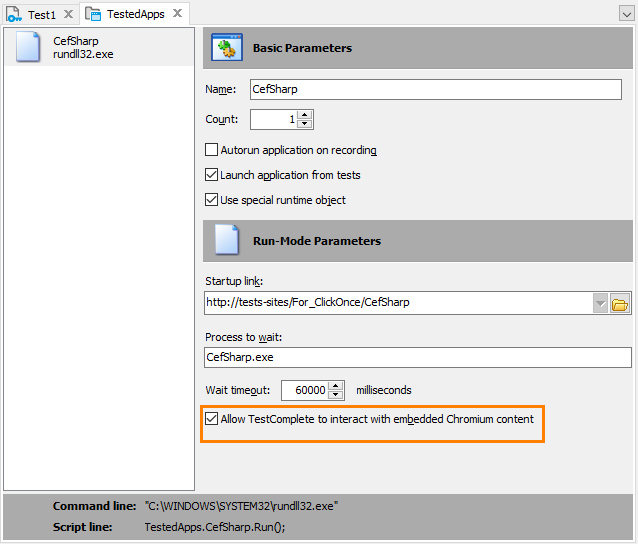Switch to the Test1 tab

coord(41,15)
